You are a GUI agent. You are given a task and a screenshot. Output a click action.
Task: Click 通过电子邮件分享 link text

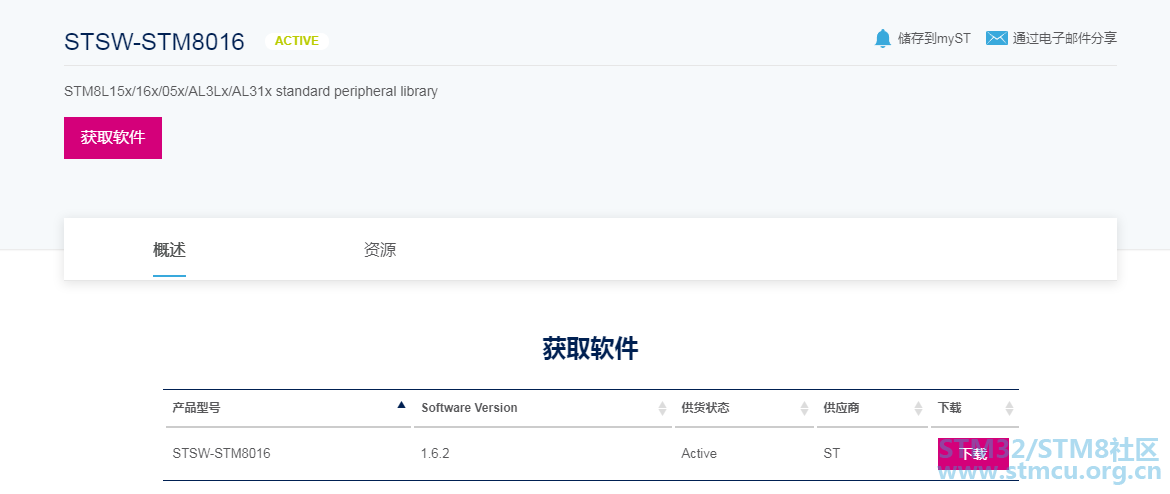click(1065, 38)
